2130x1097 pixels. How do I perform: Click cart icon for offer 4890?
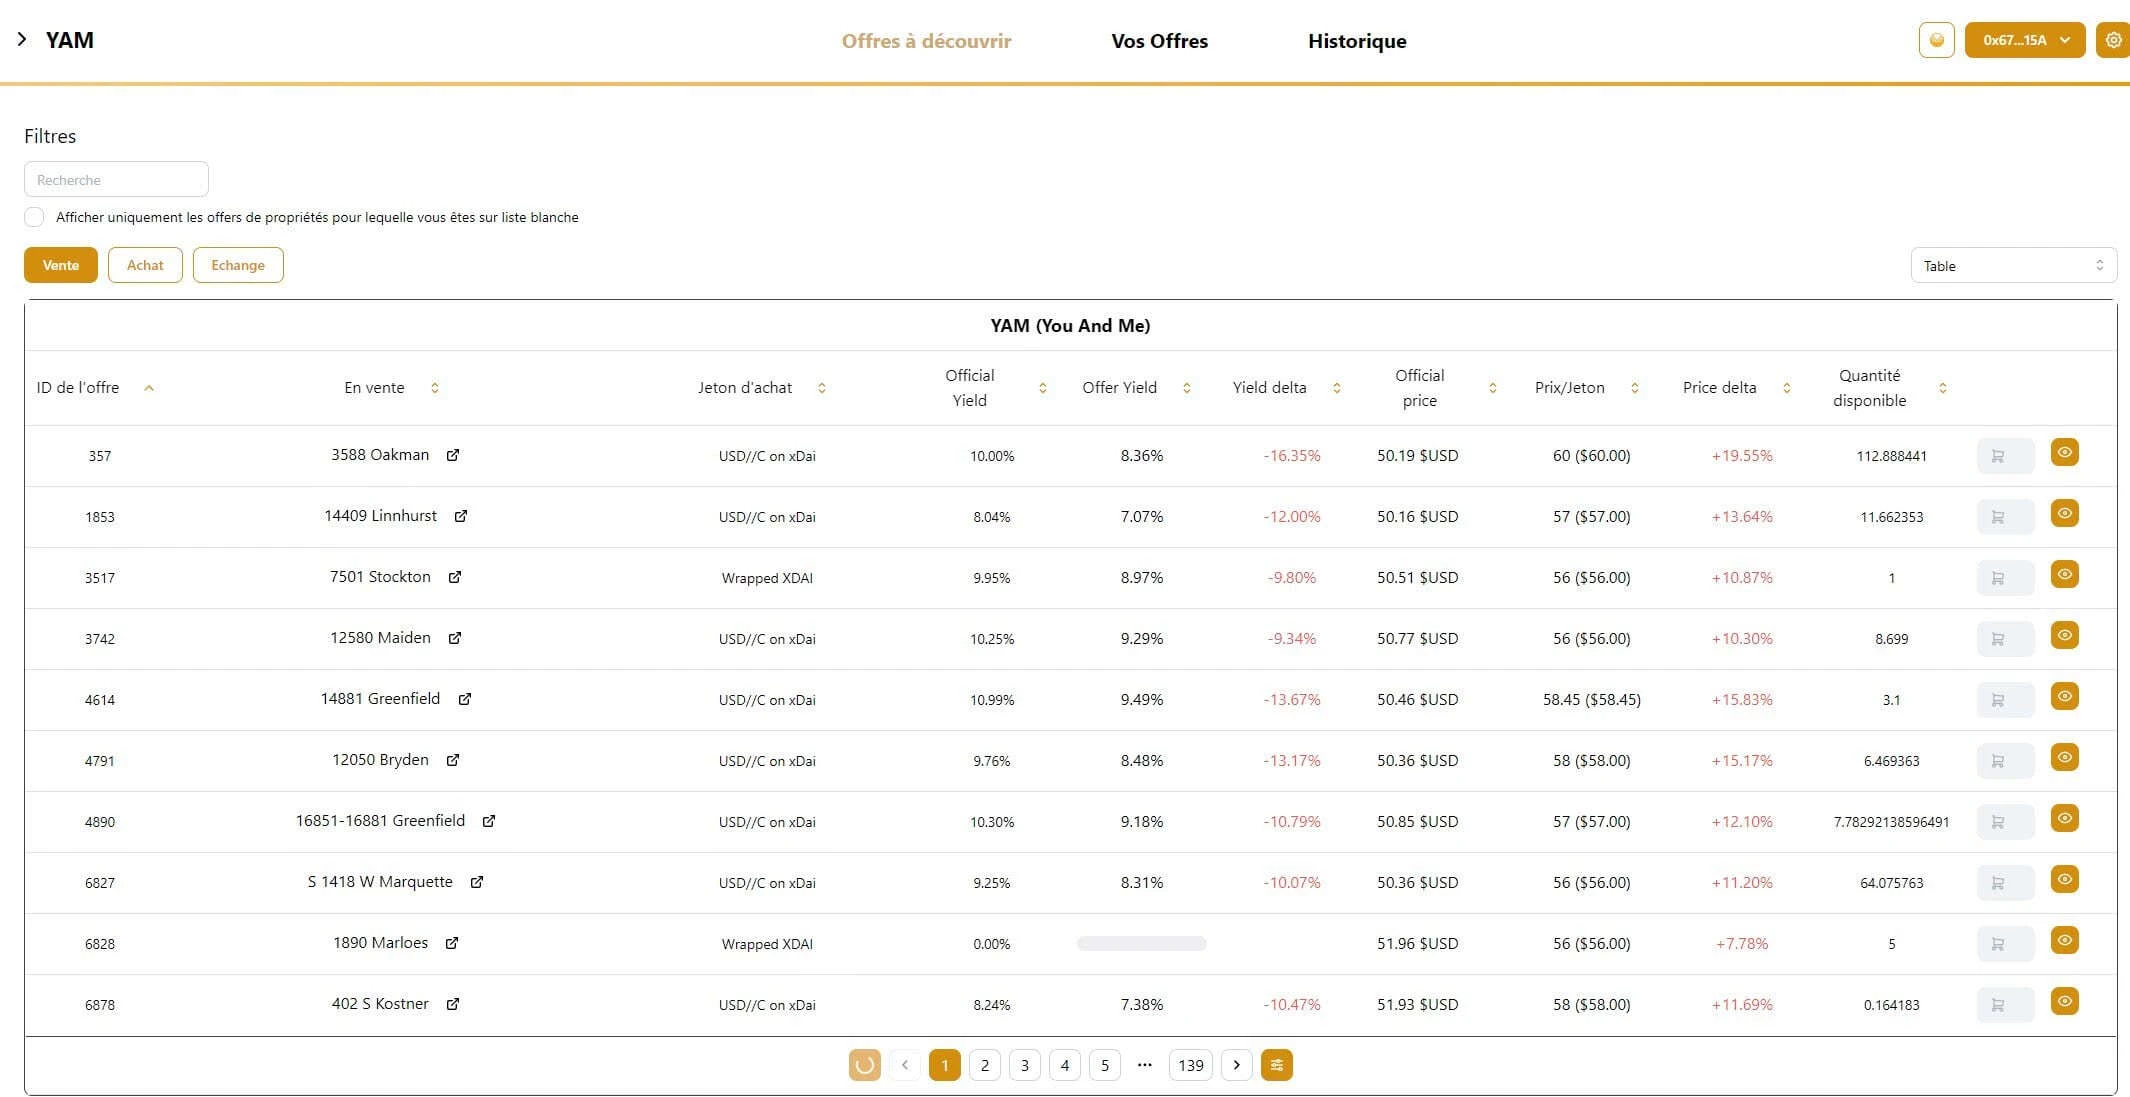click(x=2005, y=822)
